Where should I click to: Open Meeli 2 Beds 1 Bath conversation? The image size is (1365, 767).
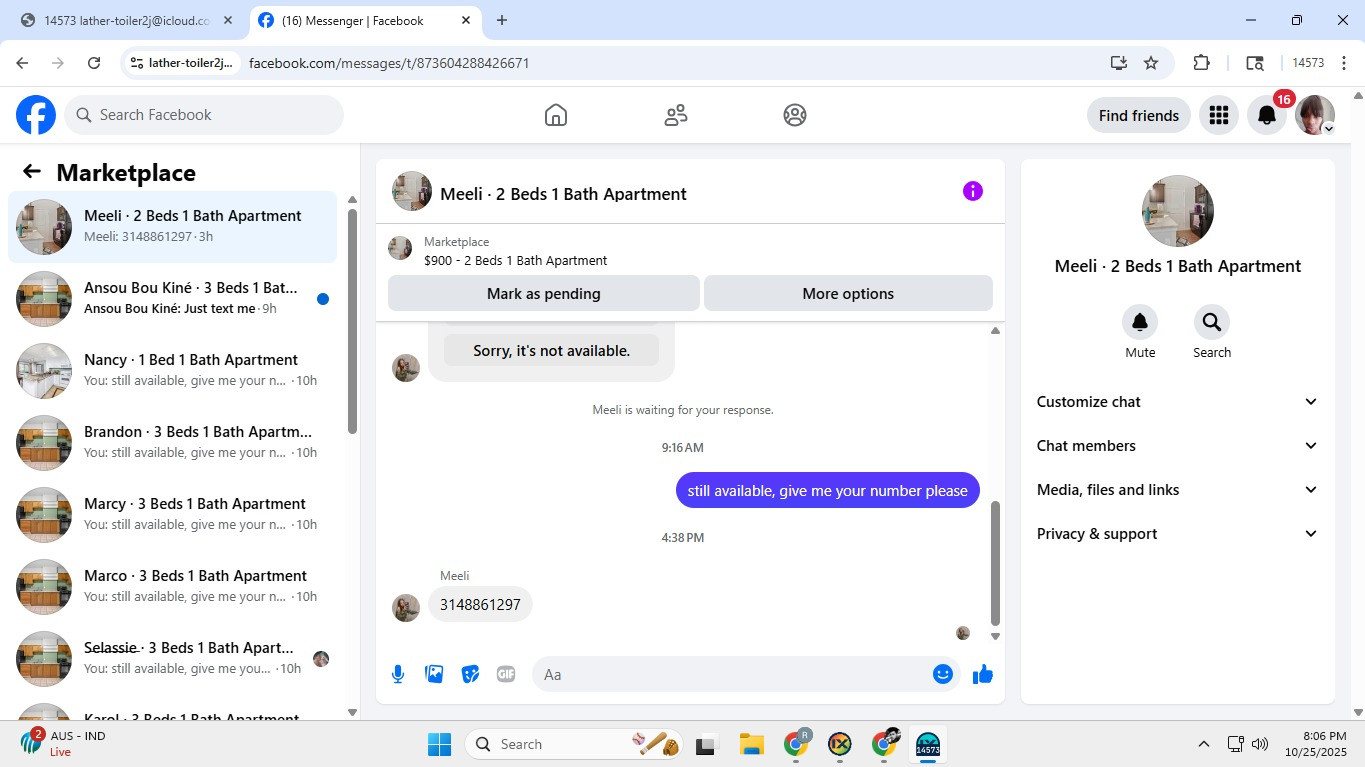173,227
